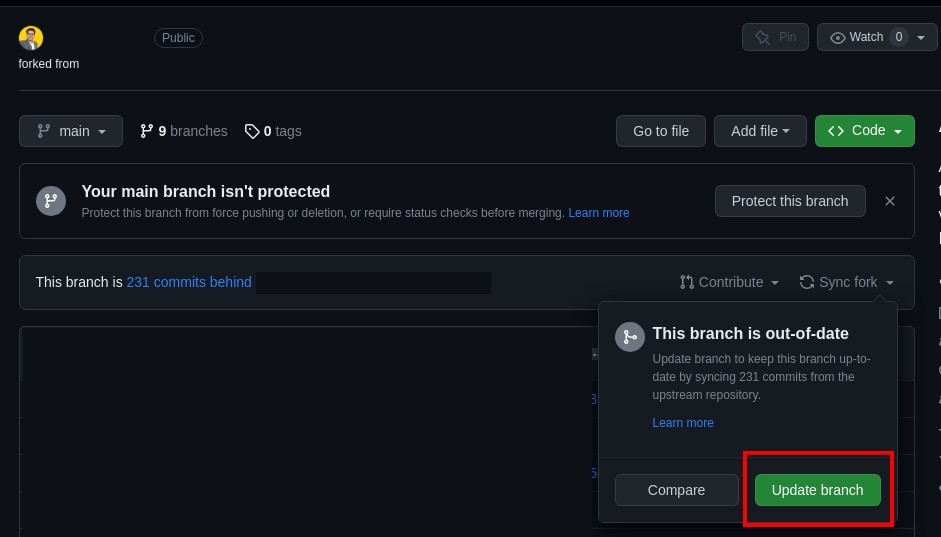This screenshot has height=537, width=941.
Task: Open Learn more link in protection banner
Action: [x=599, y=213]
